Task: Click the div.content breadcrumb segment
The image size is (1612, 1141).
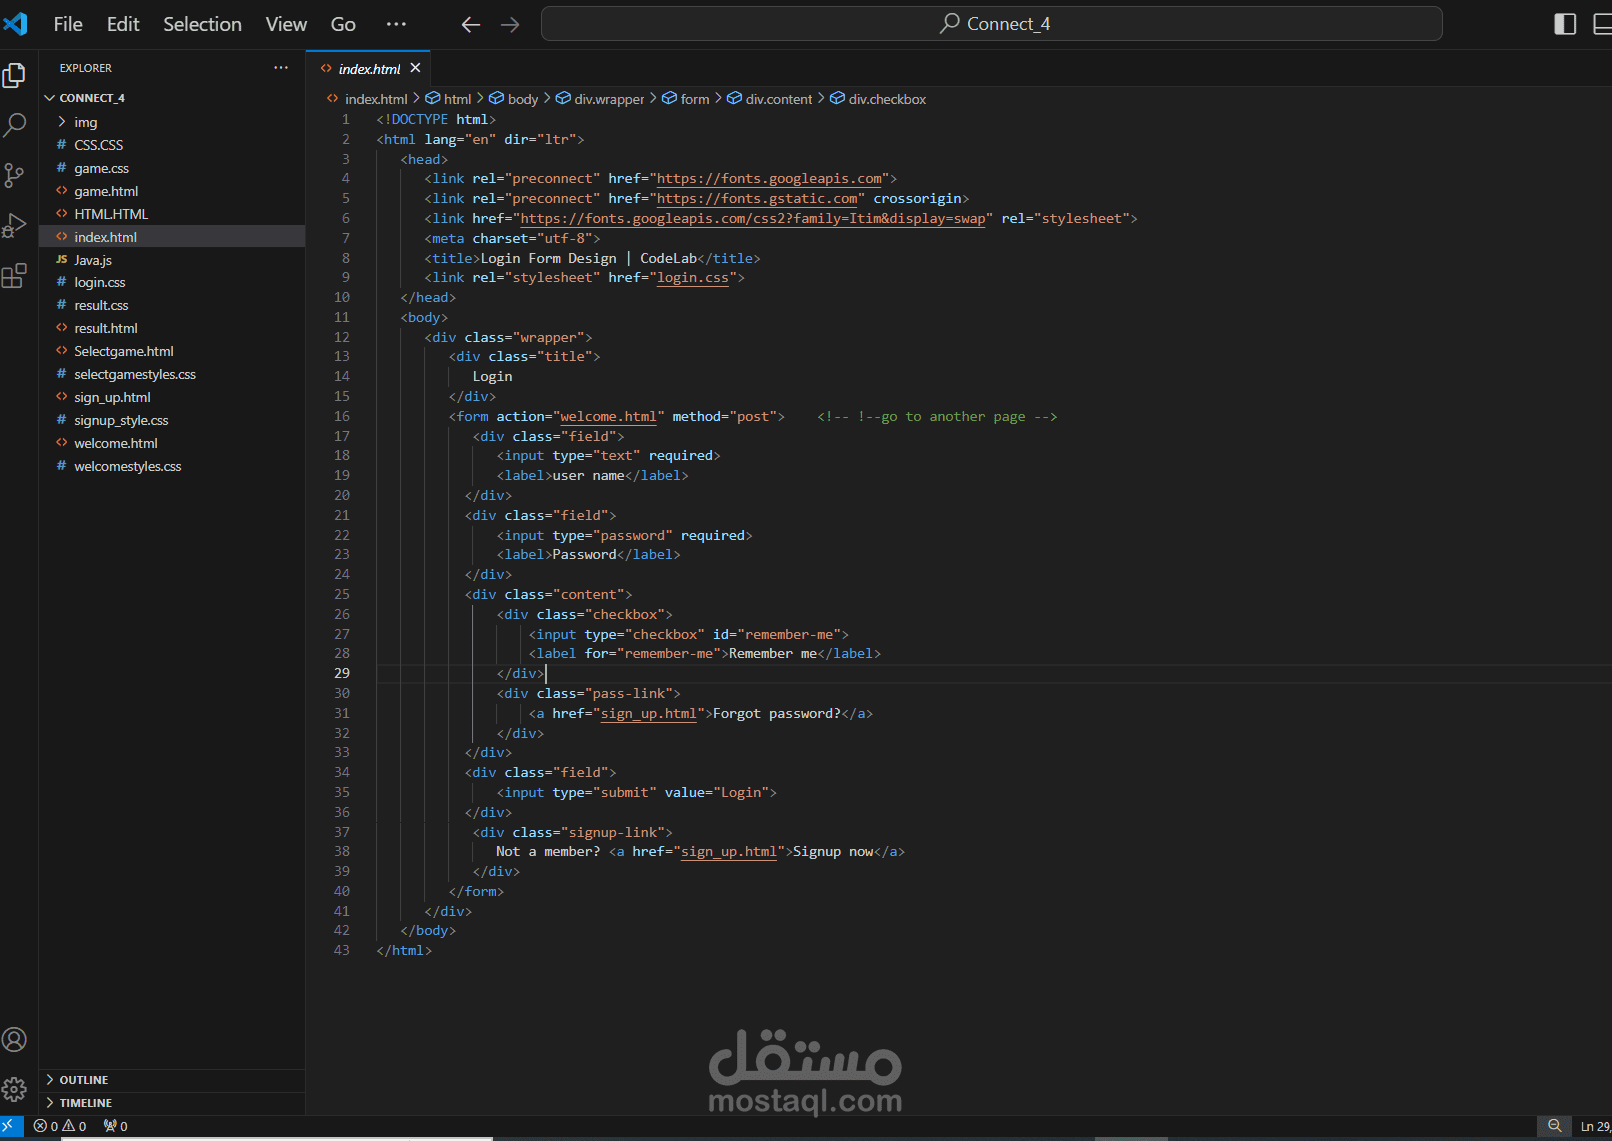Action: (x=770, y=99)
